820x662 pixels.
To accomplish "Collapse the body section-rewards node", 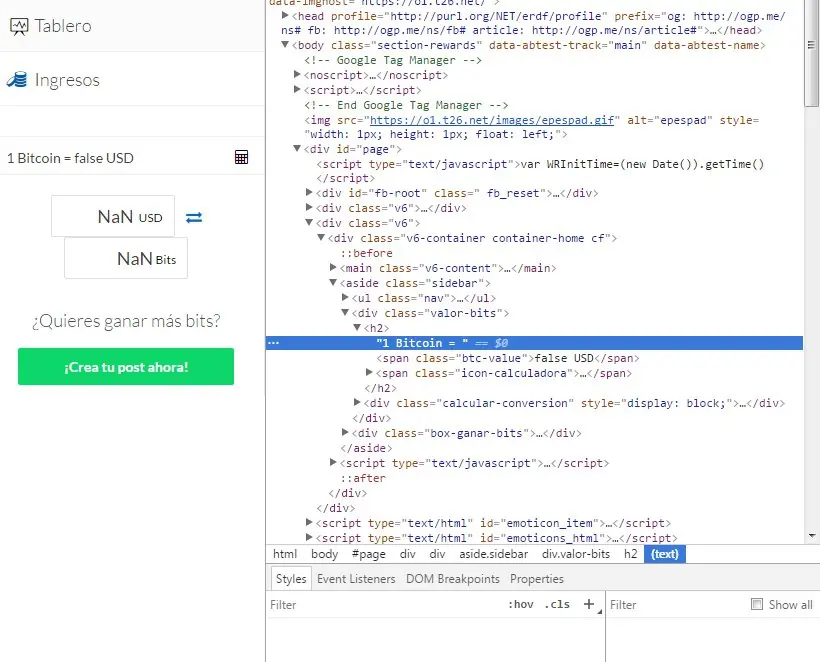I will (x=285, y=45).
